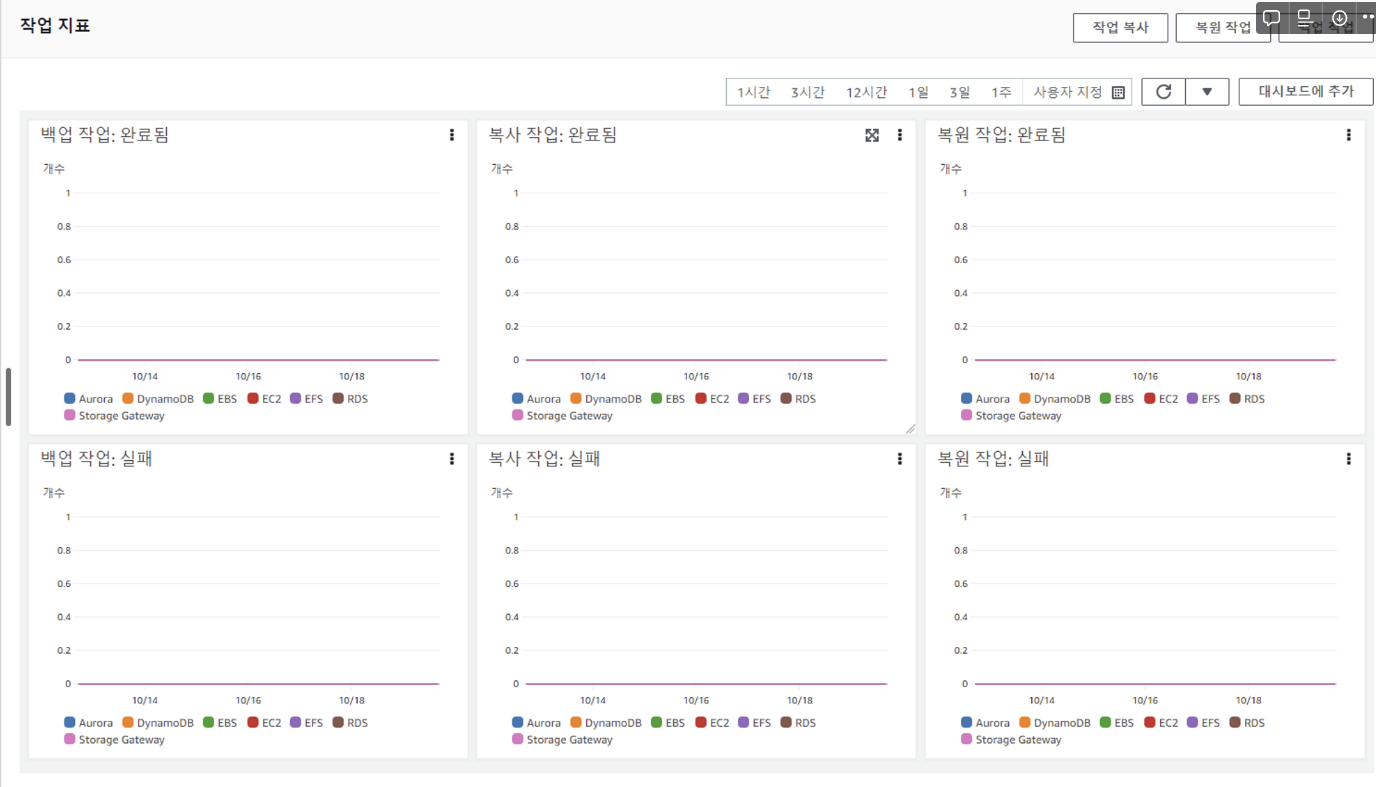Viewport: 1376px width, 787px height.
Task: Click the refresh icon button
Action: [1163, 92]
